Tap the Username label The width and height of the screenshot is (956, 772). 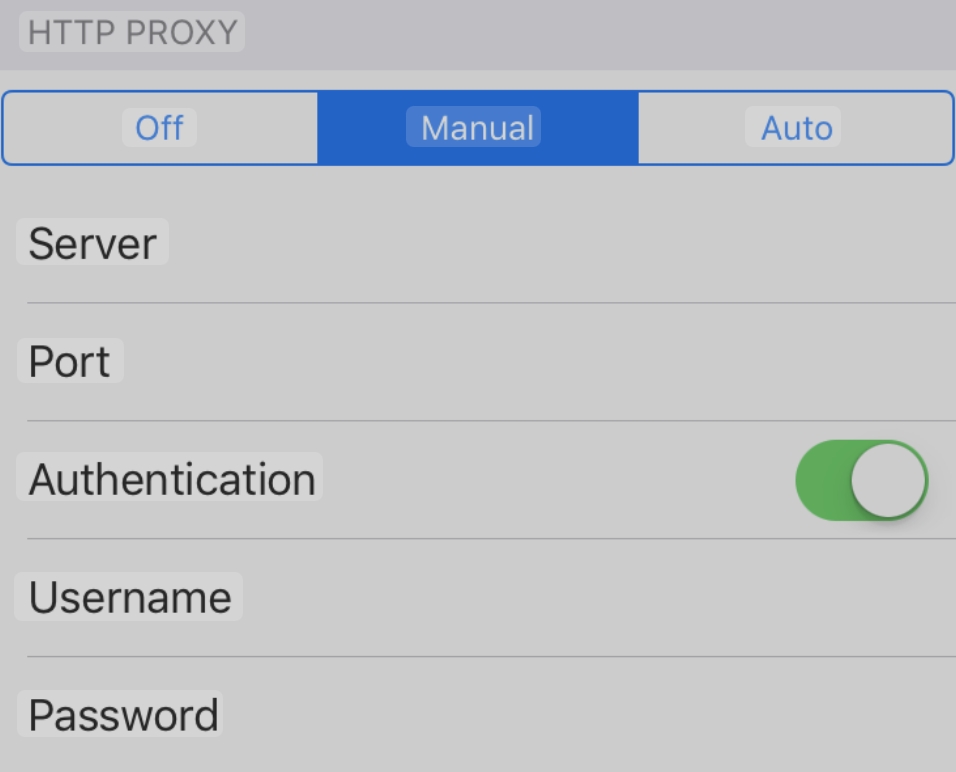(x=129, y=598)
